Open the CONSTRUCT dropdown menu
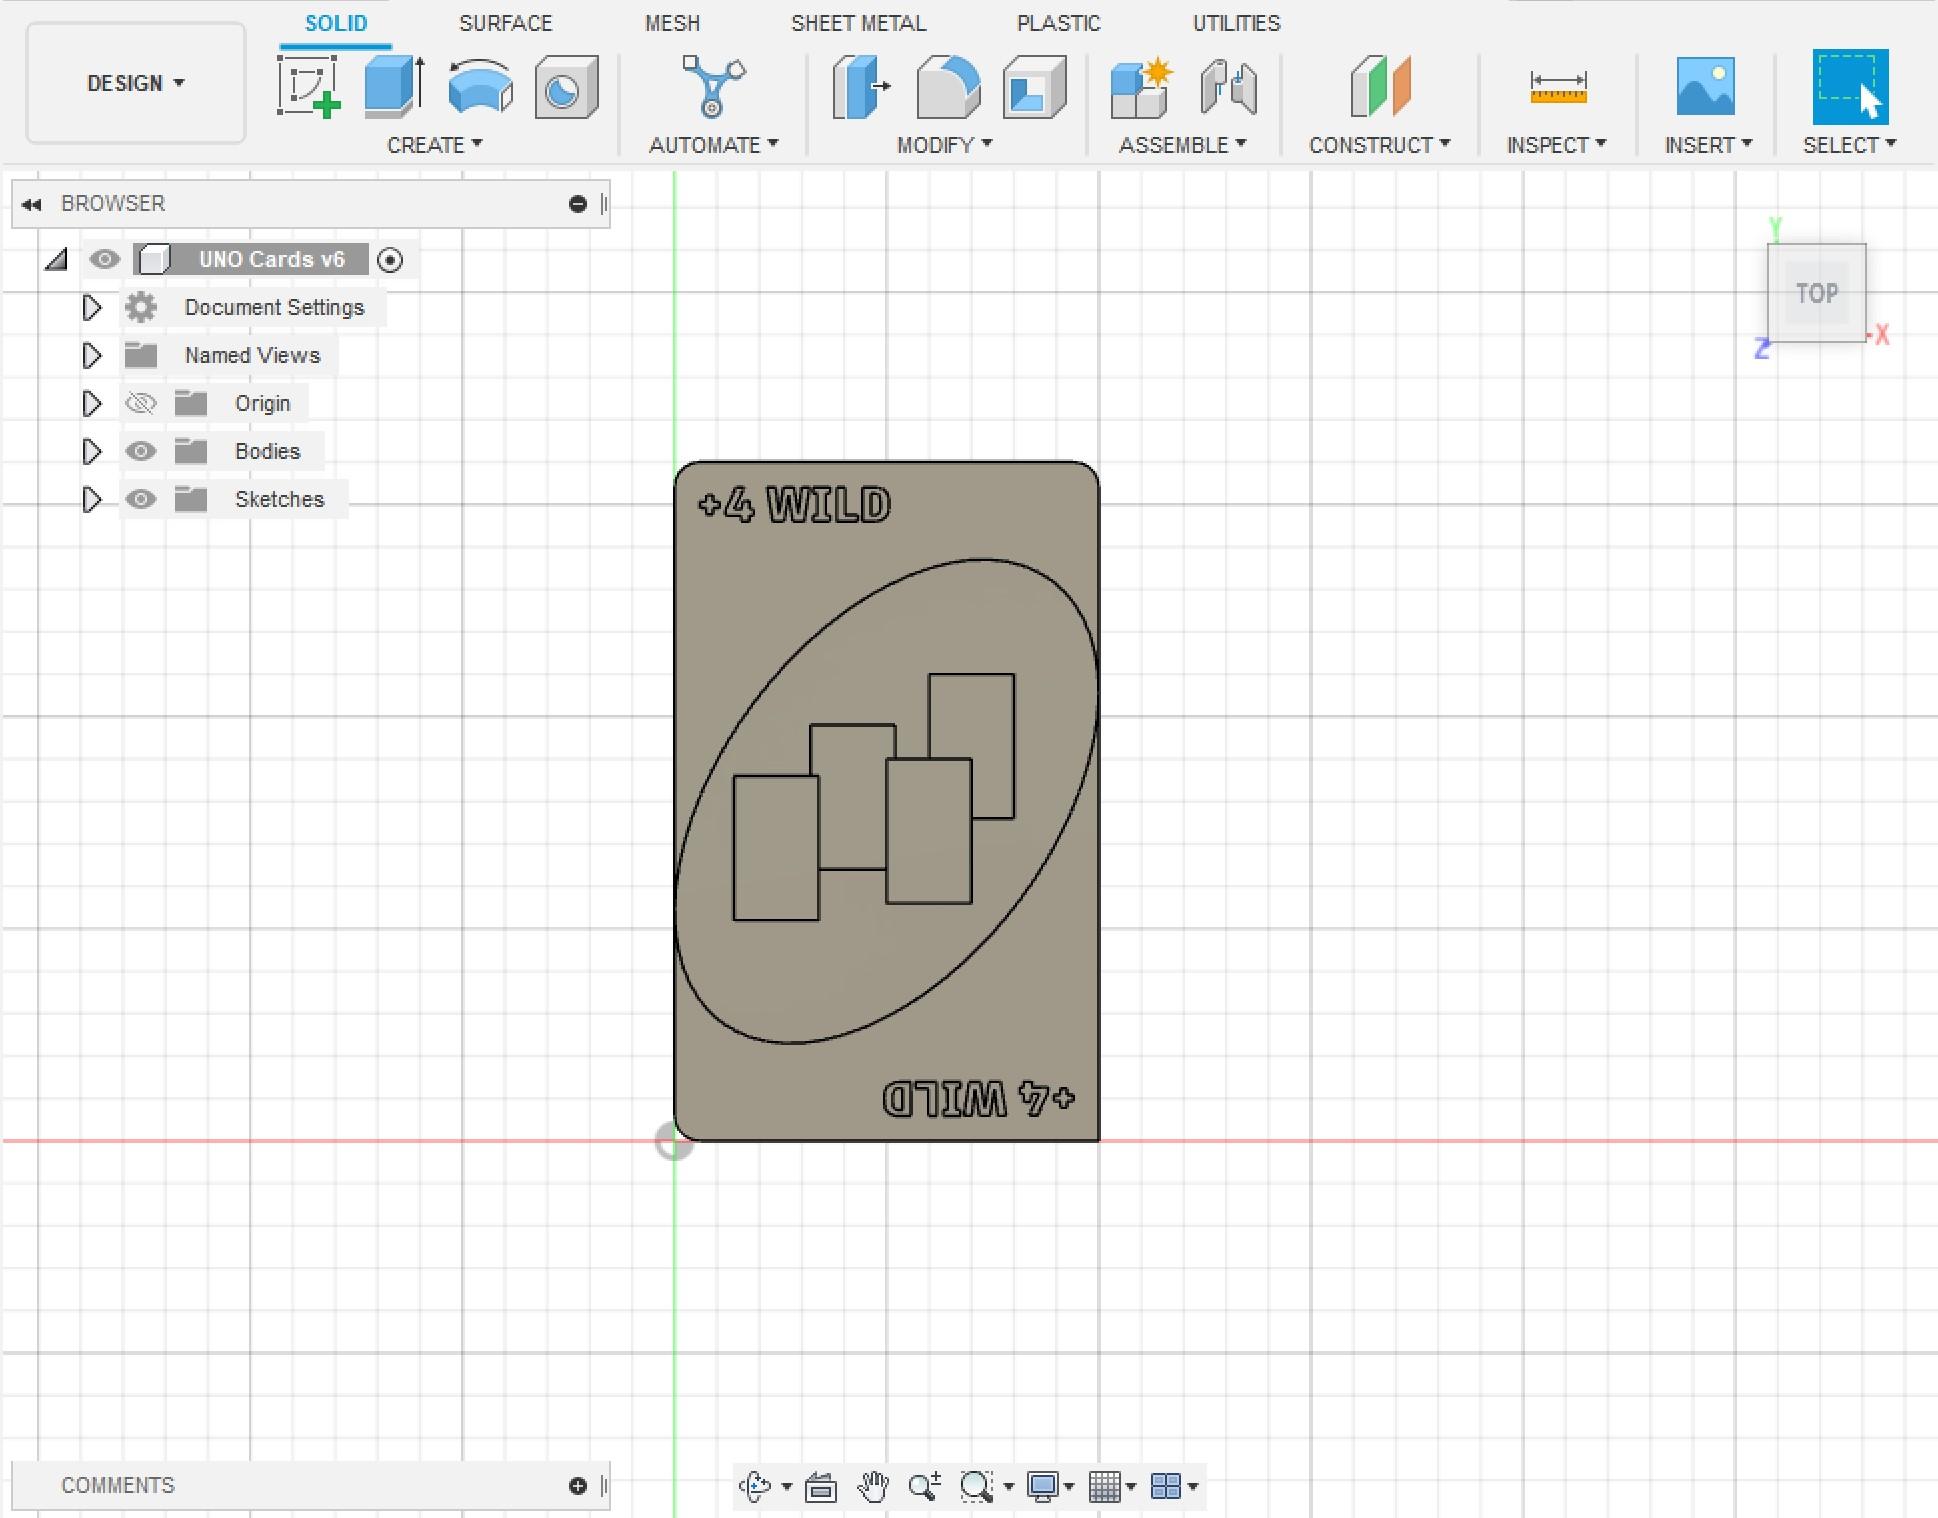The image size is (1938, 1518). click(x=1379, y=145)
